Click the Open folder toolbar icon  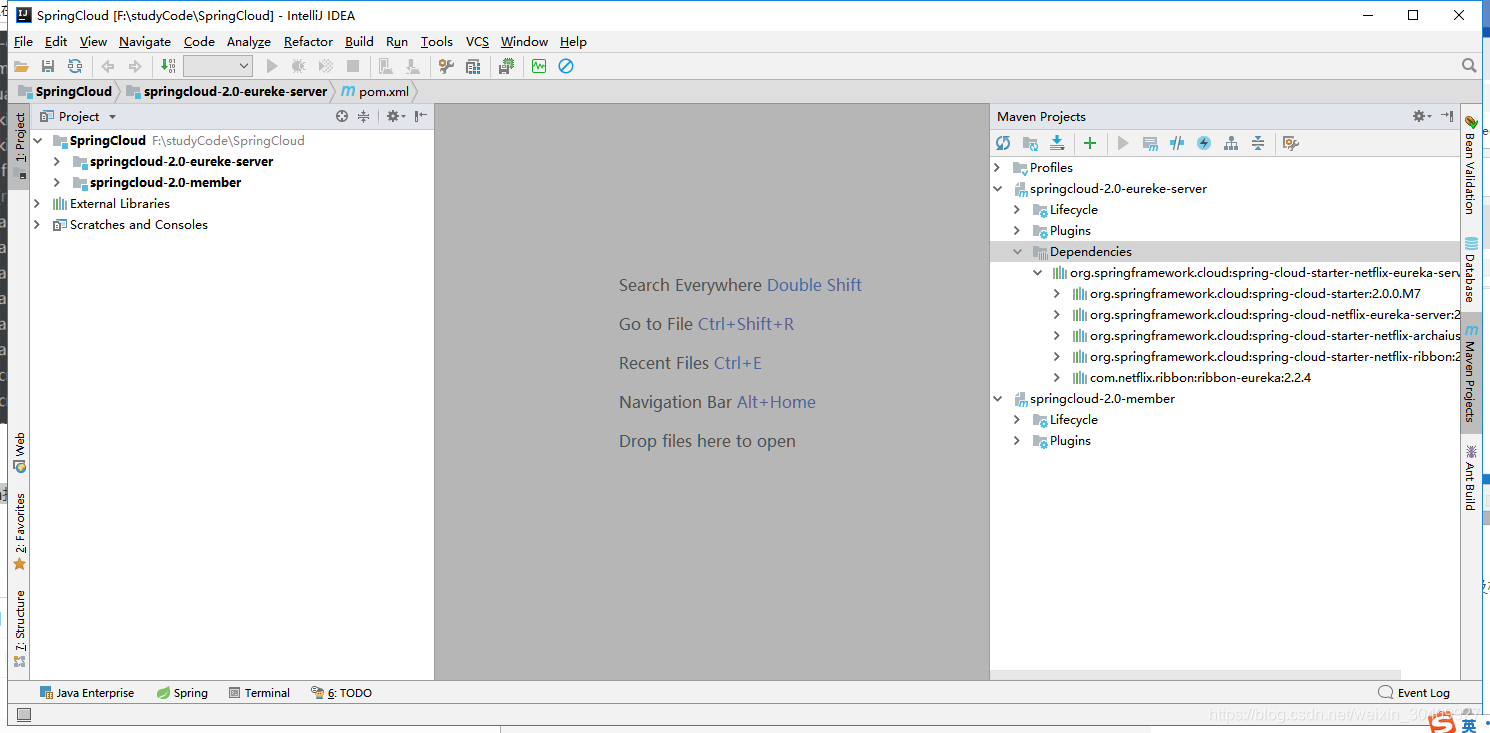coord(20,66)
